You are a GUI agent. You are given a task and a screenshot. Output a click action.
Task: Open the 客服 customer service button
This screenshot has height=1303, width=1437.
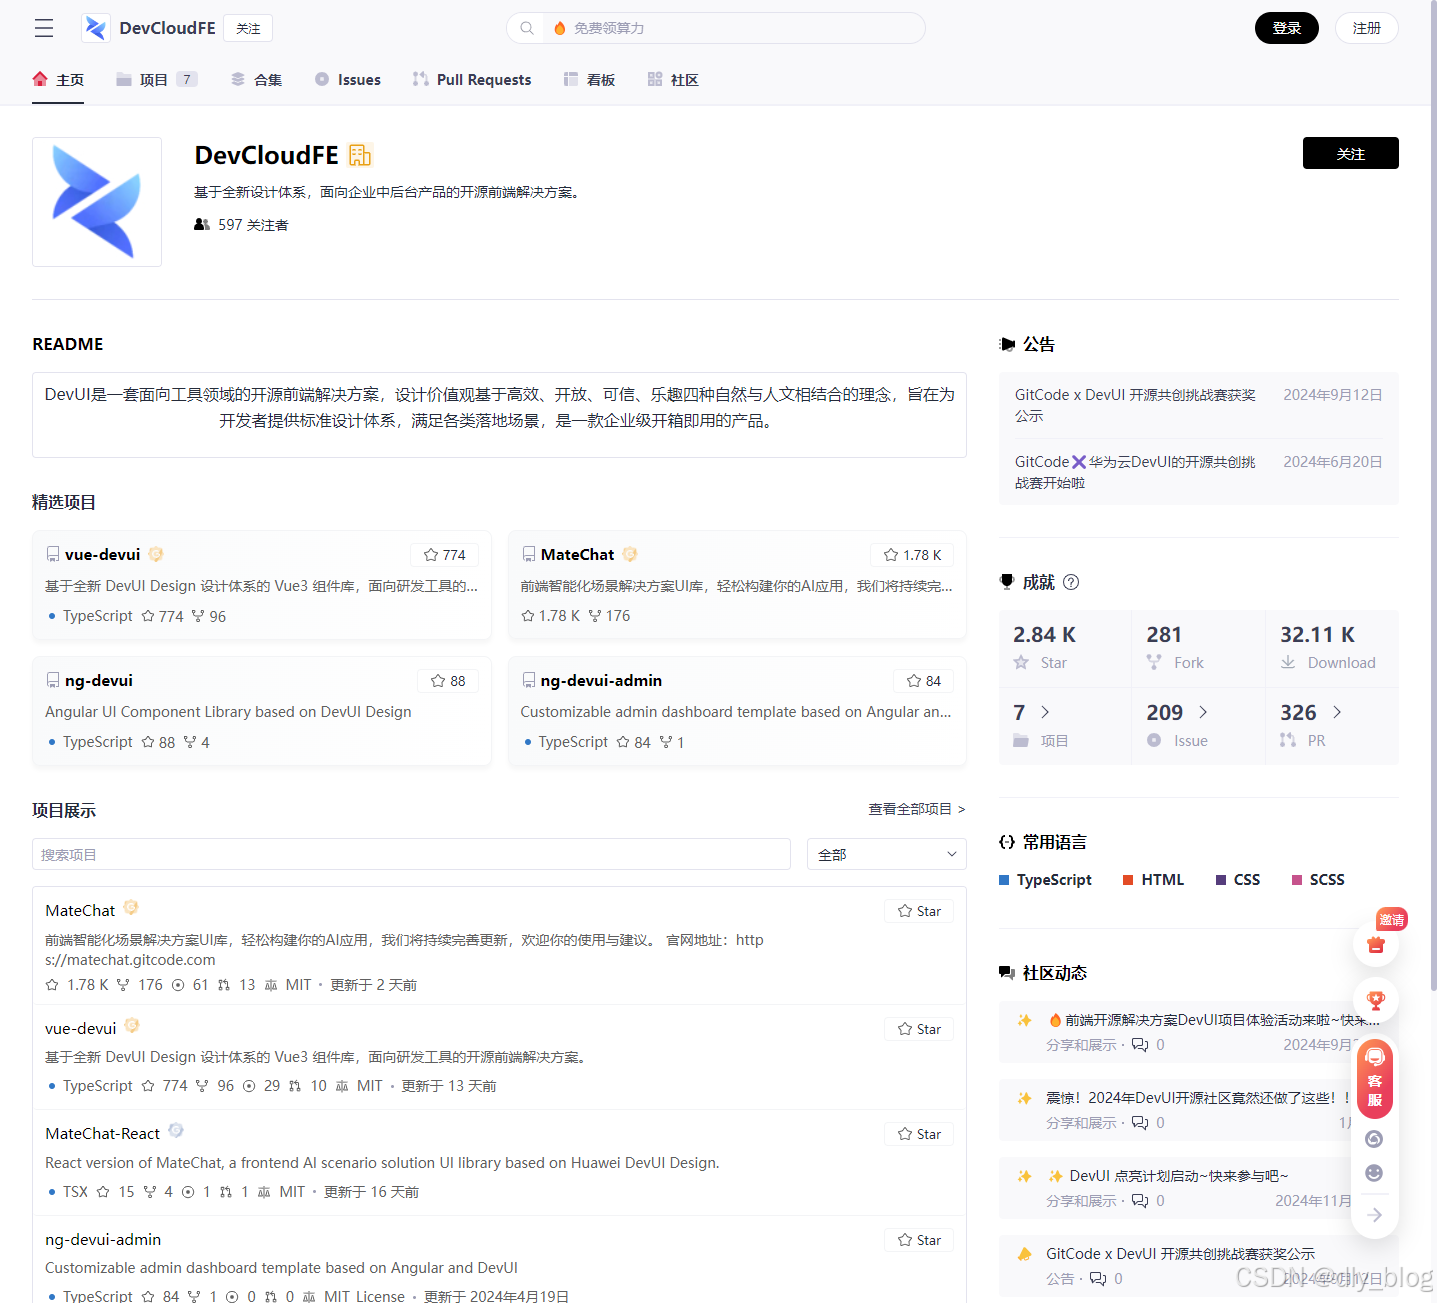pyautogui.click(x=1375, y=1078)
